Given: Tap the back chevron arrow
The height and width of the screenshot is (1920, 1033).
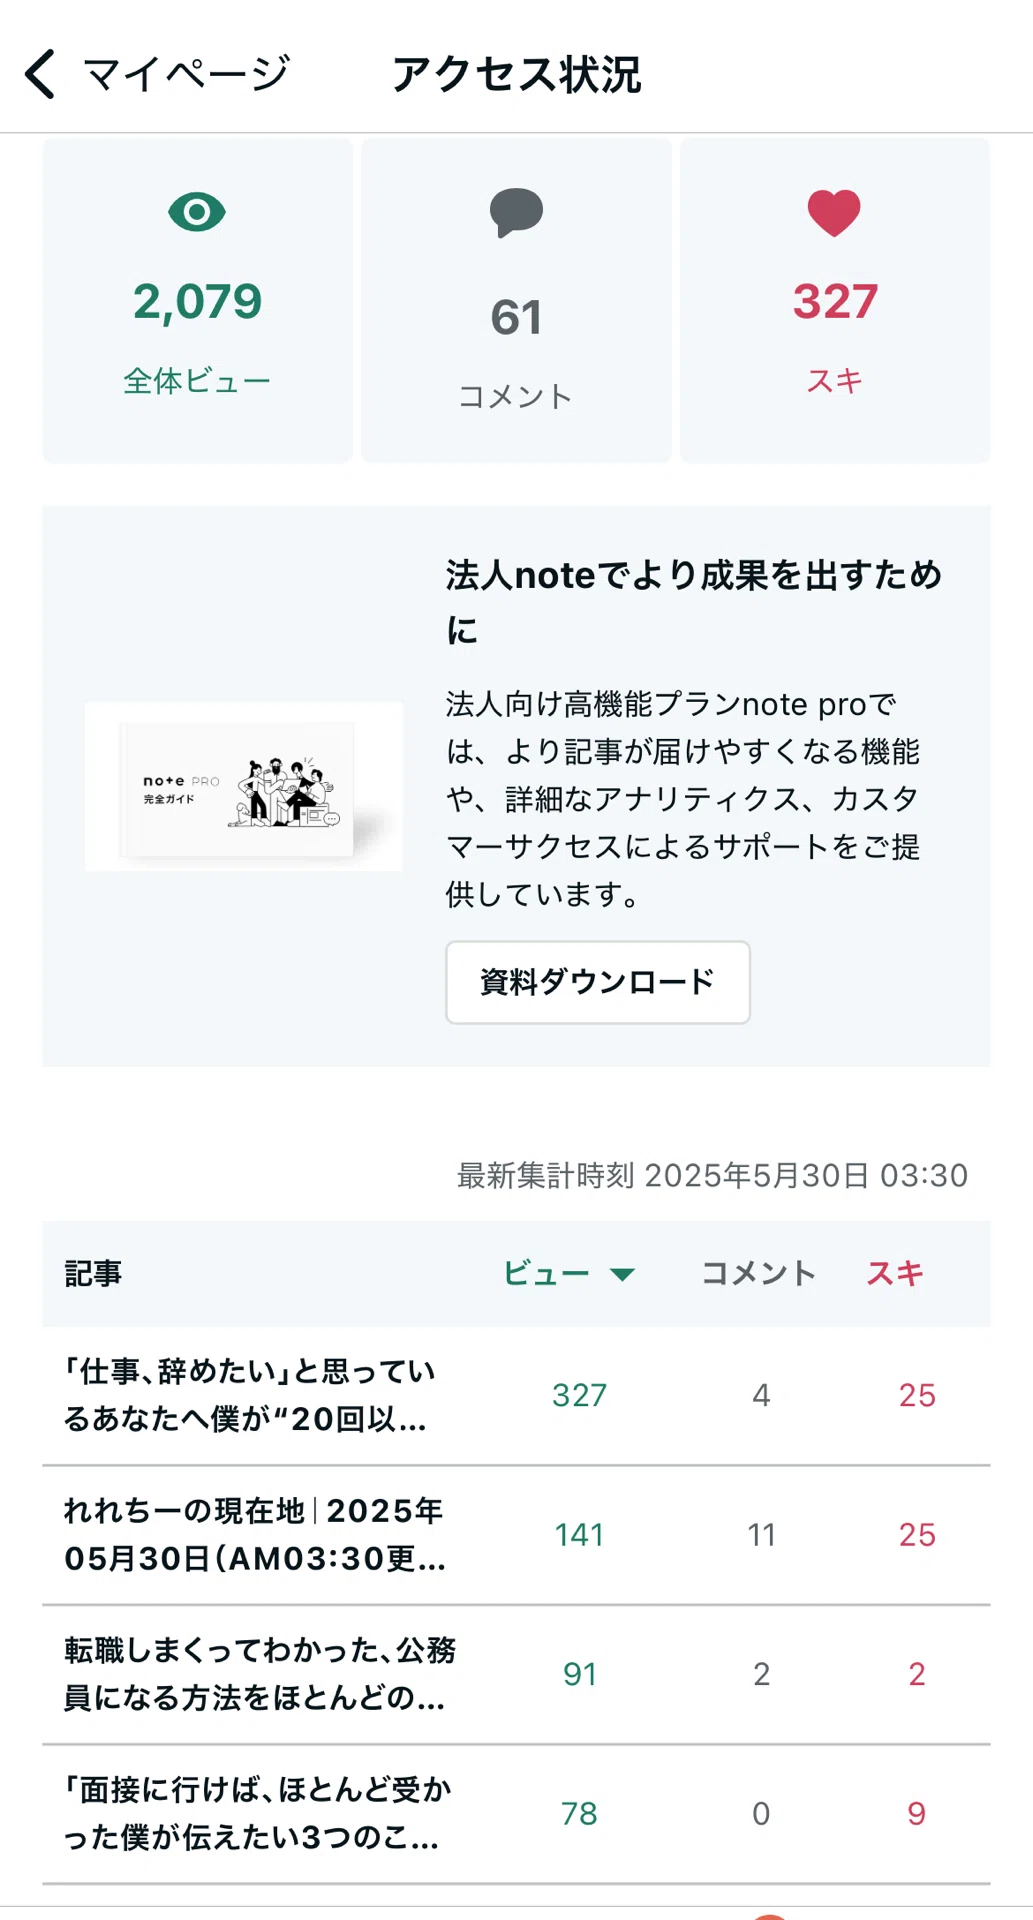Looking at the screenshot, I should 40,75.
